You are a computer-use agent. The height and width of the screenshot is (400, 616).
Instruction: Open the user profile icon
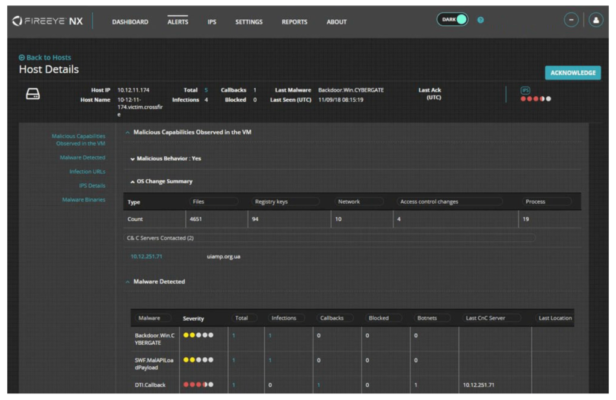point(596,20)
